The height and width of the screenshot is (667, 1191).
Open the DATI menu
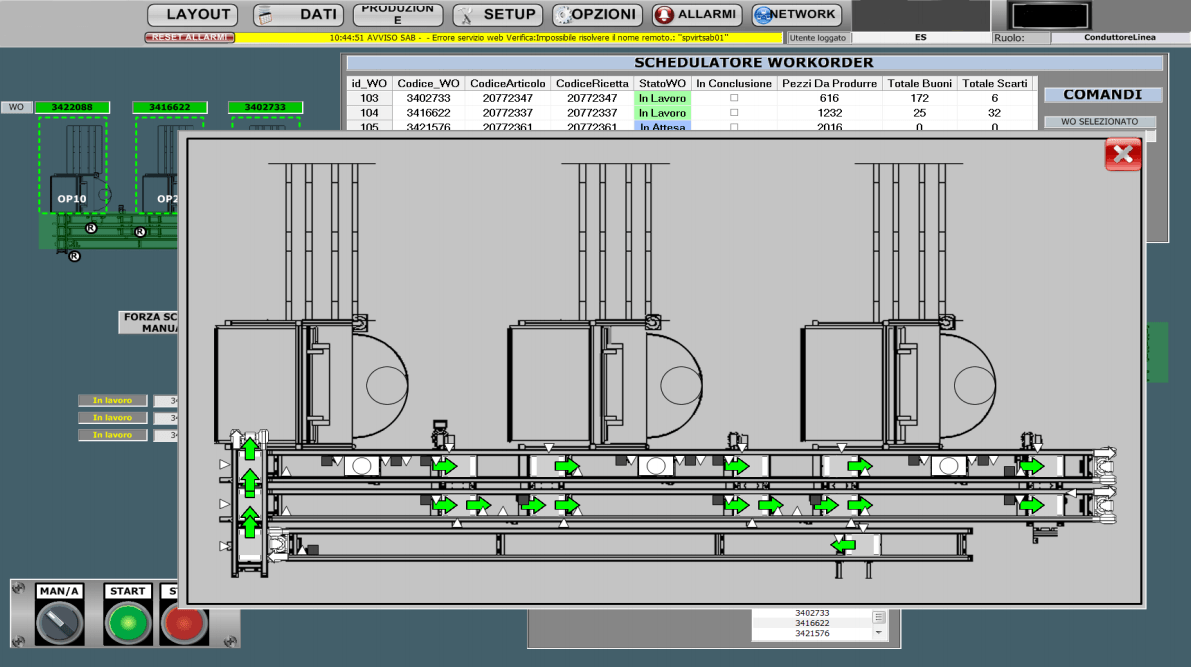pyautogui.click(x=299, y=14)
